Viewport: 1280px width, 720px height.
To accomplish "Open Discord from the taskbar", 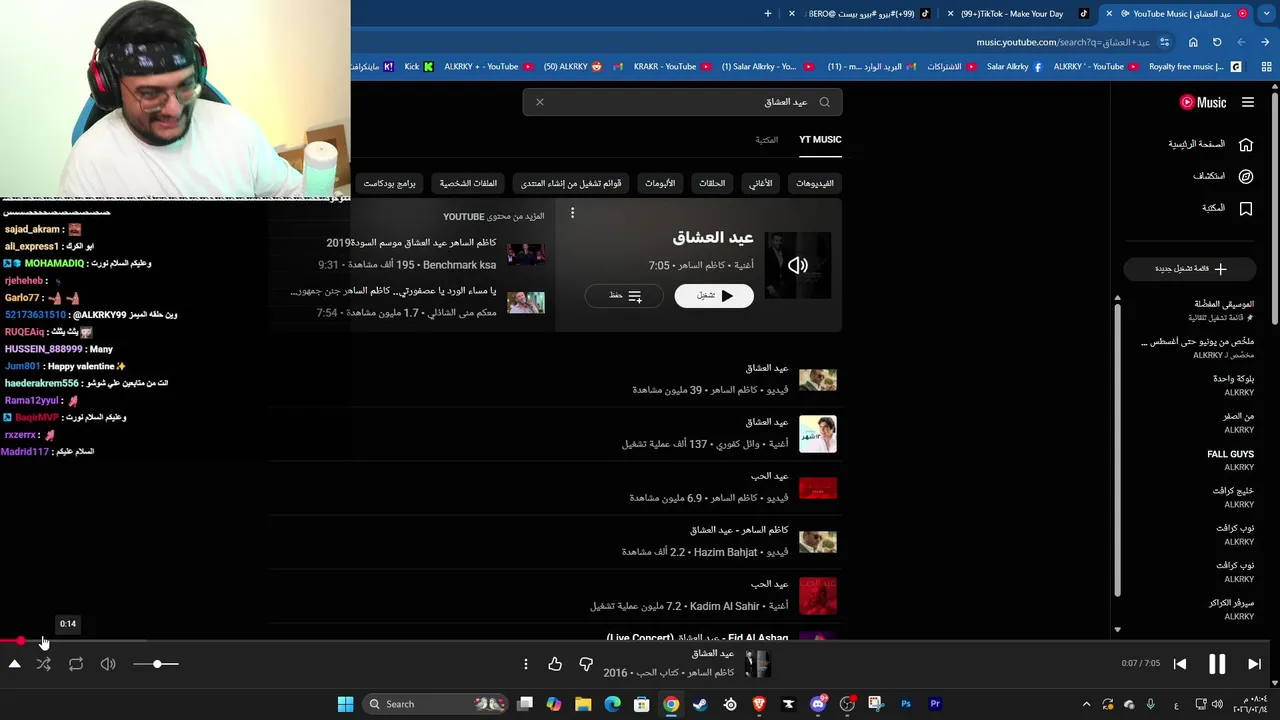I will click(x=818, y=704).
